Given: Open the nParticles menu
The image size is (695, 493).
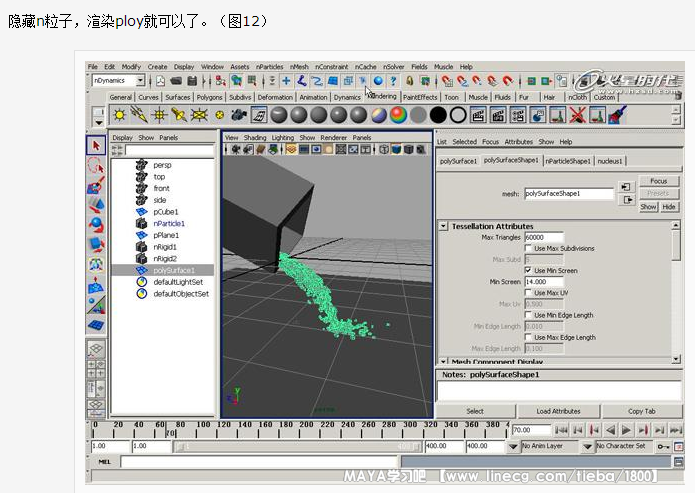Looking at the screenshot, I should point(269,67).
